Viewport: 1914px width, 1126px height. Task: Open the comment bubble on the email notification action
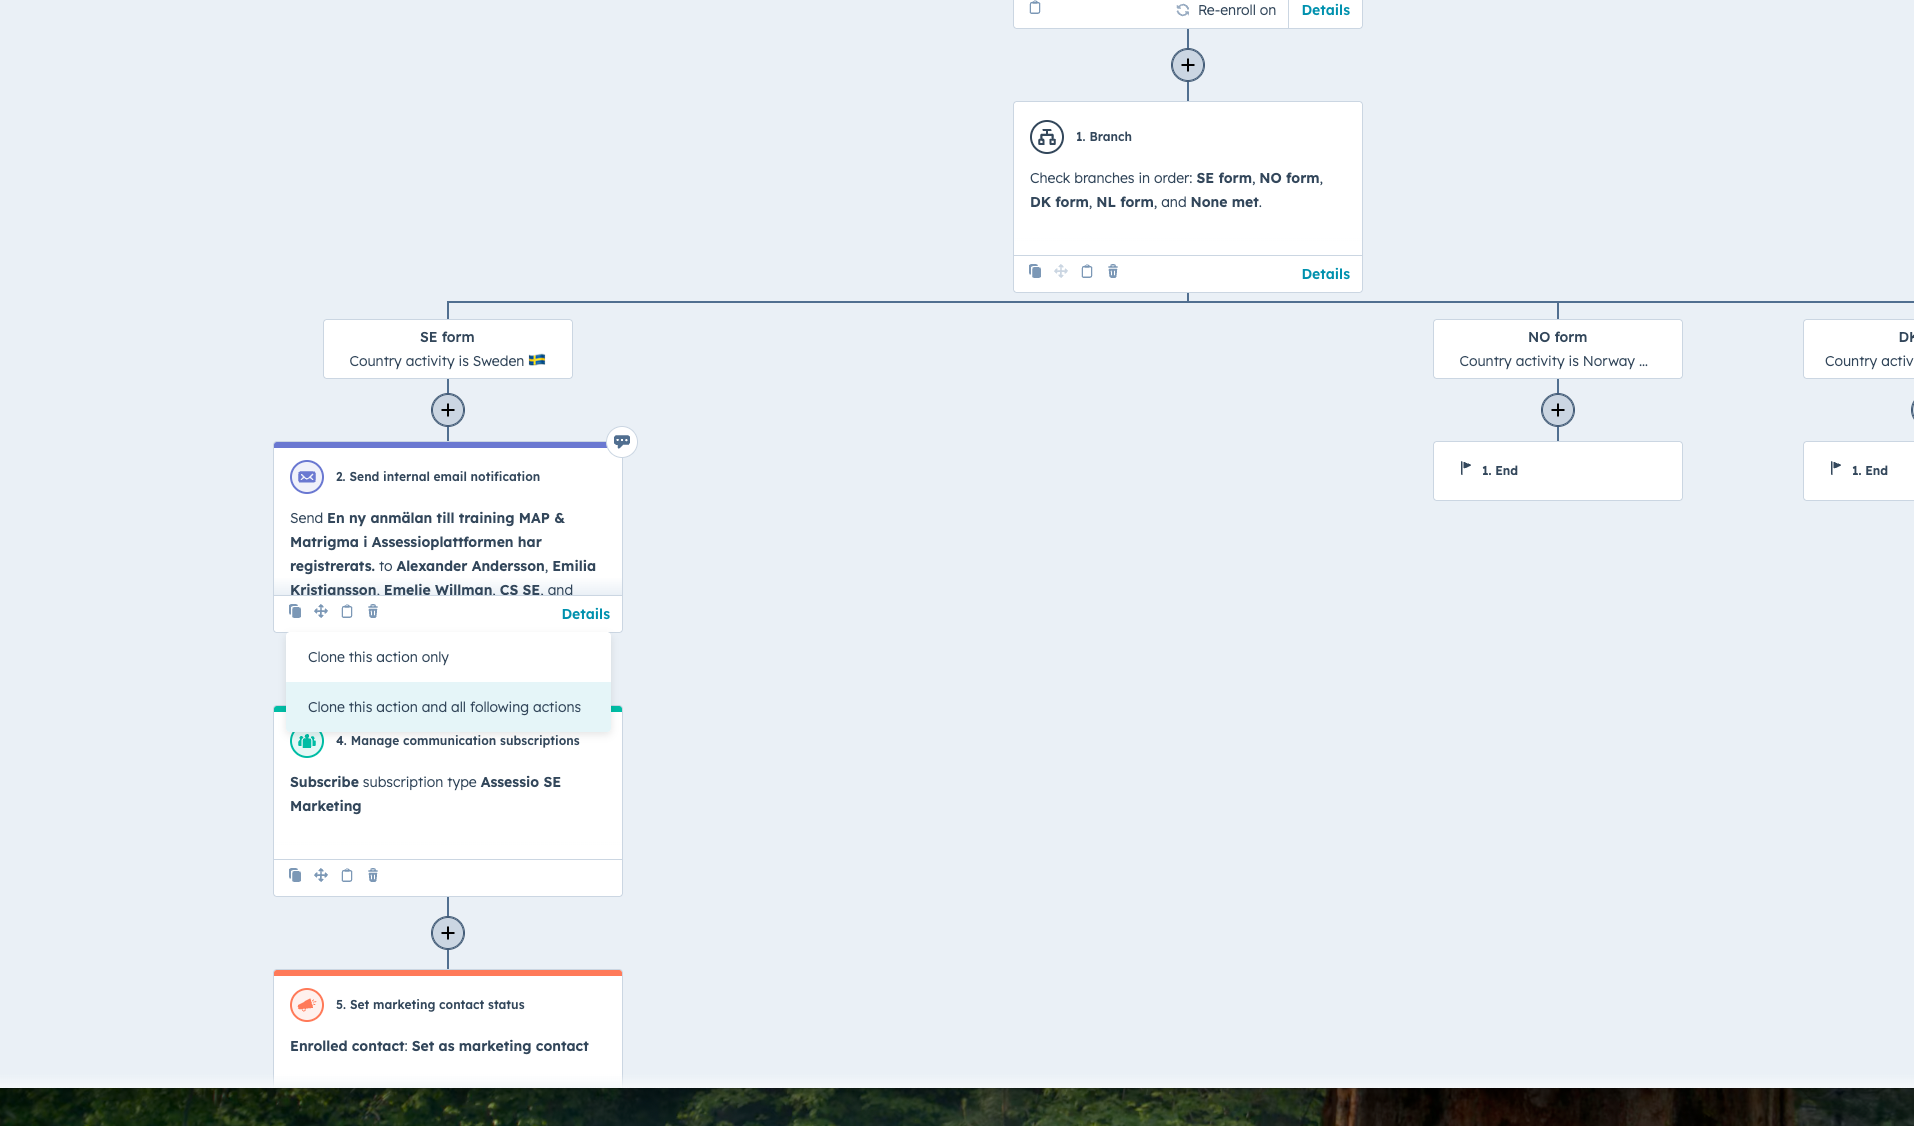tap(622, 441)
